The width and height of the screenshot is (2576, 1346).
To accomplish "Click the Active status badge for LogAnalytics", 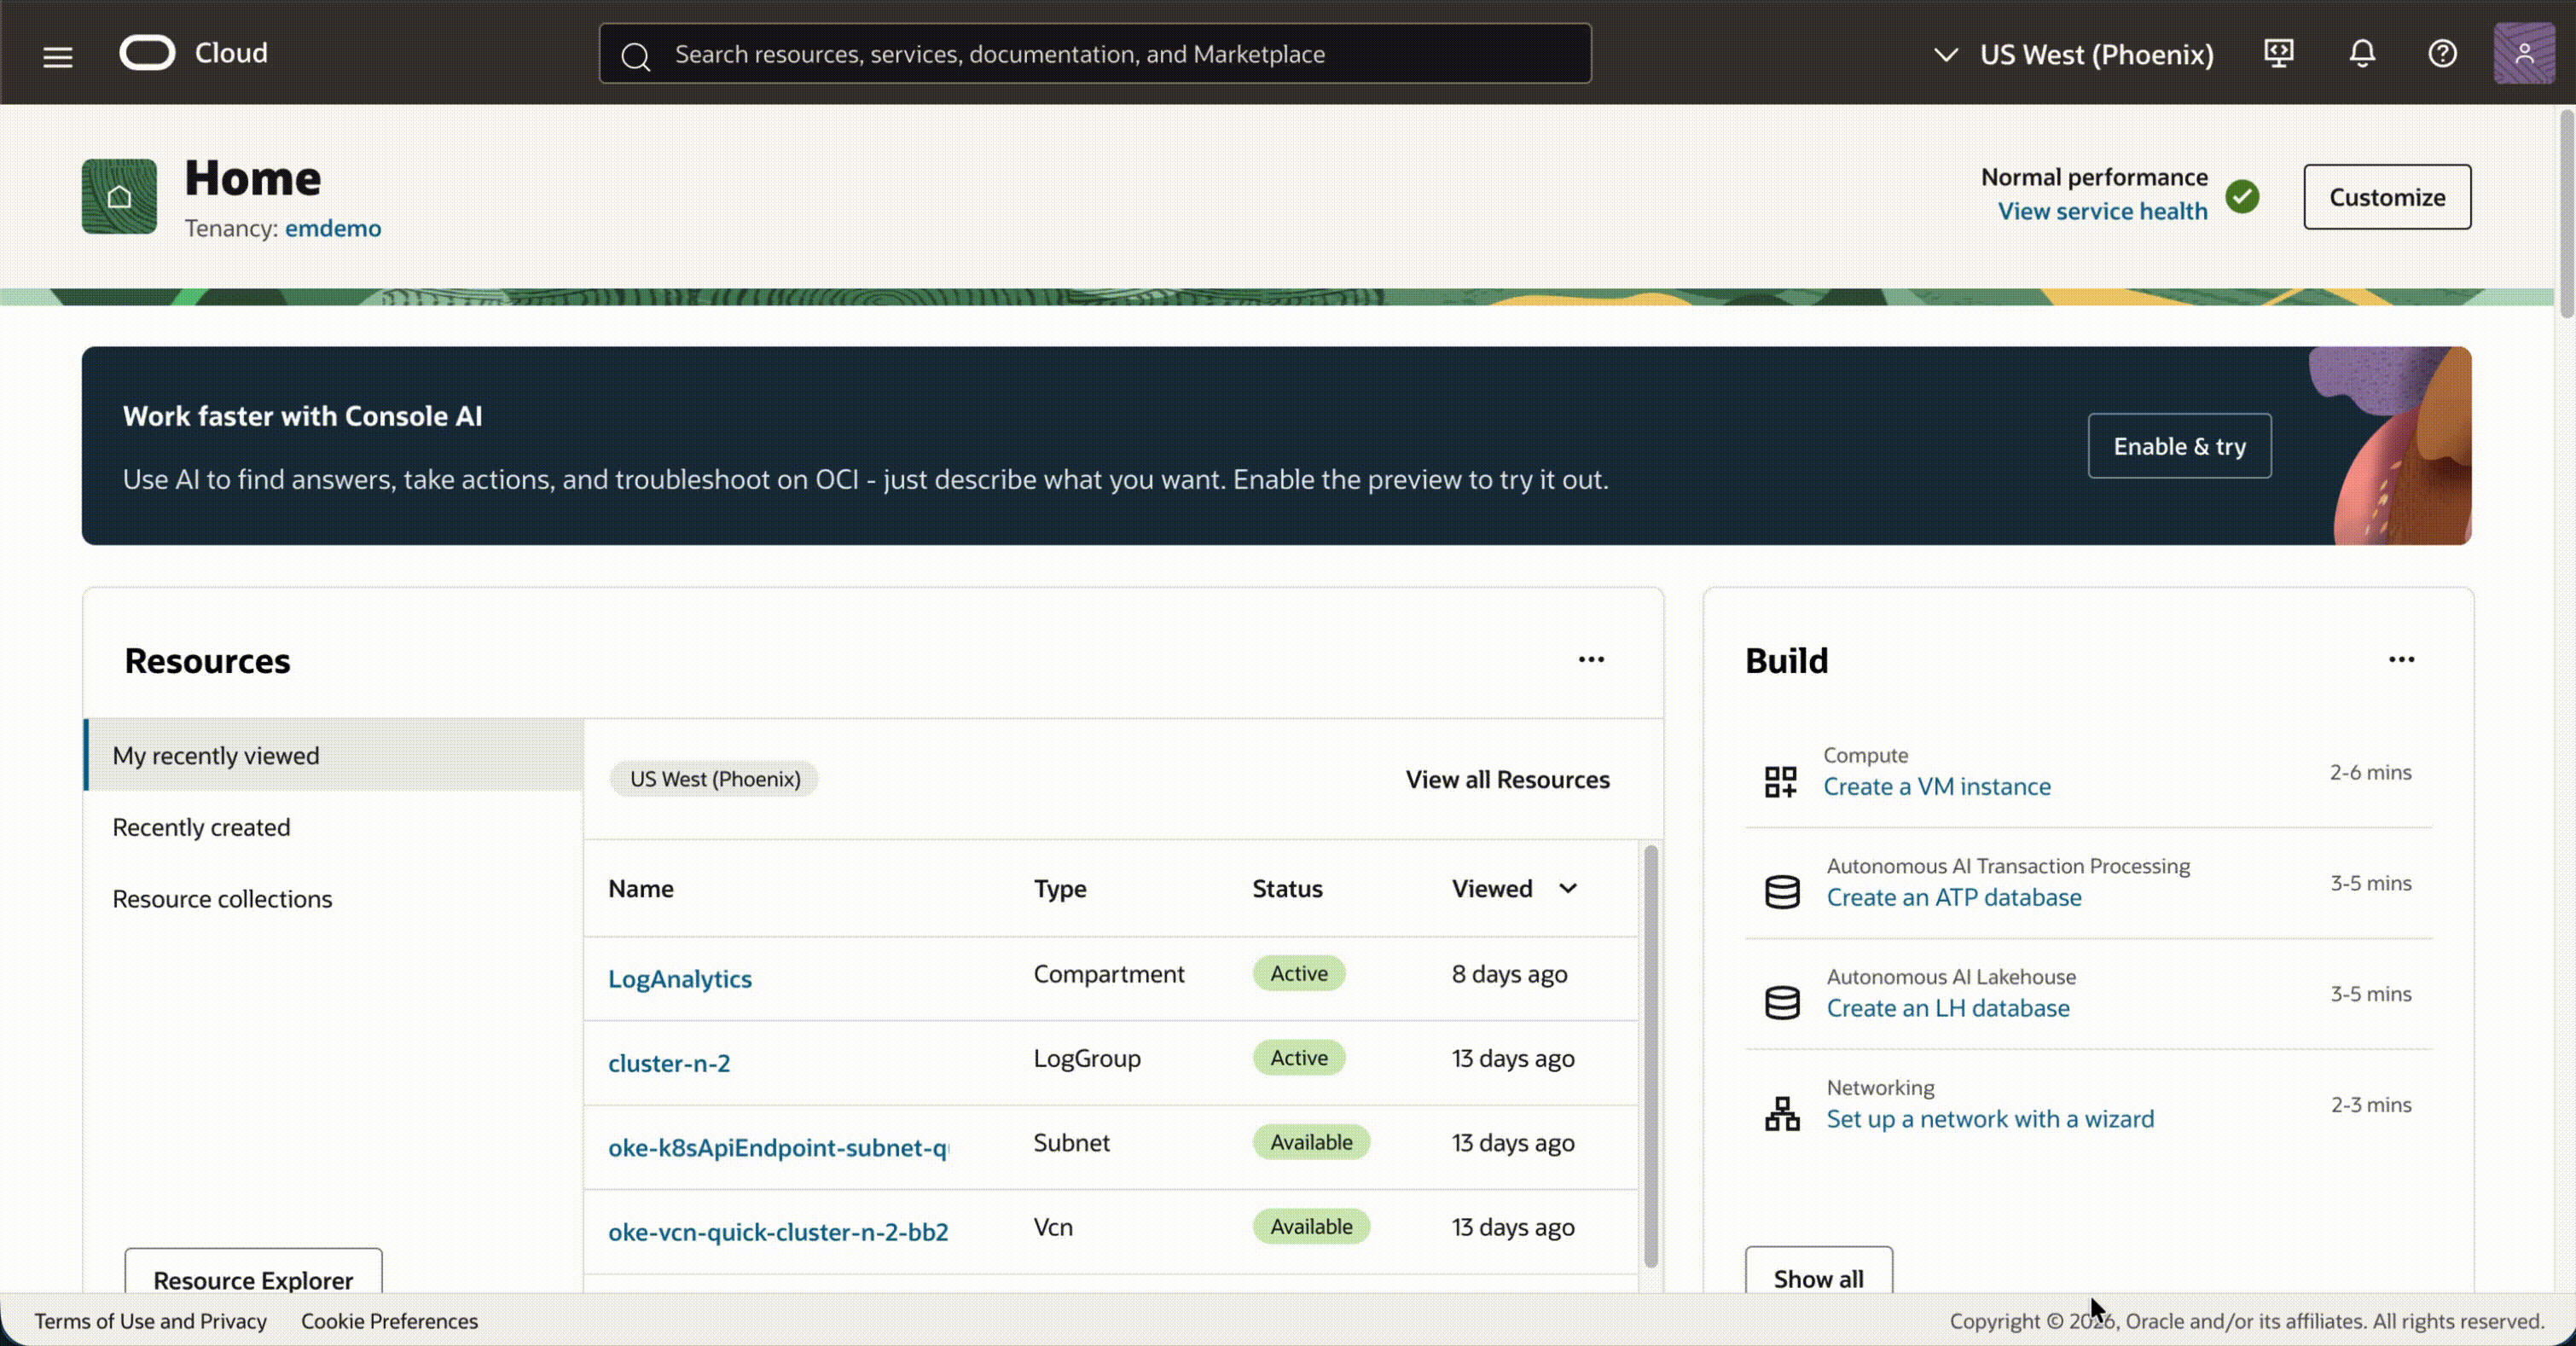I will (x=1299, y=973).
